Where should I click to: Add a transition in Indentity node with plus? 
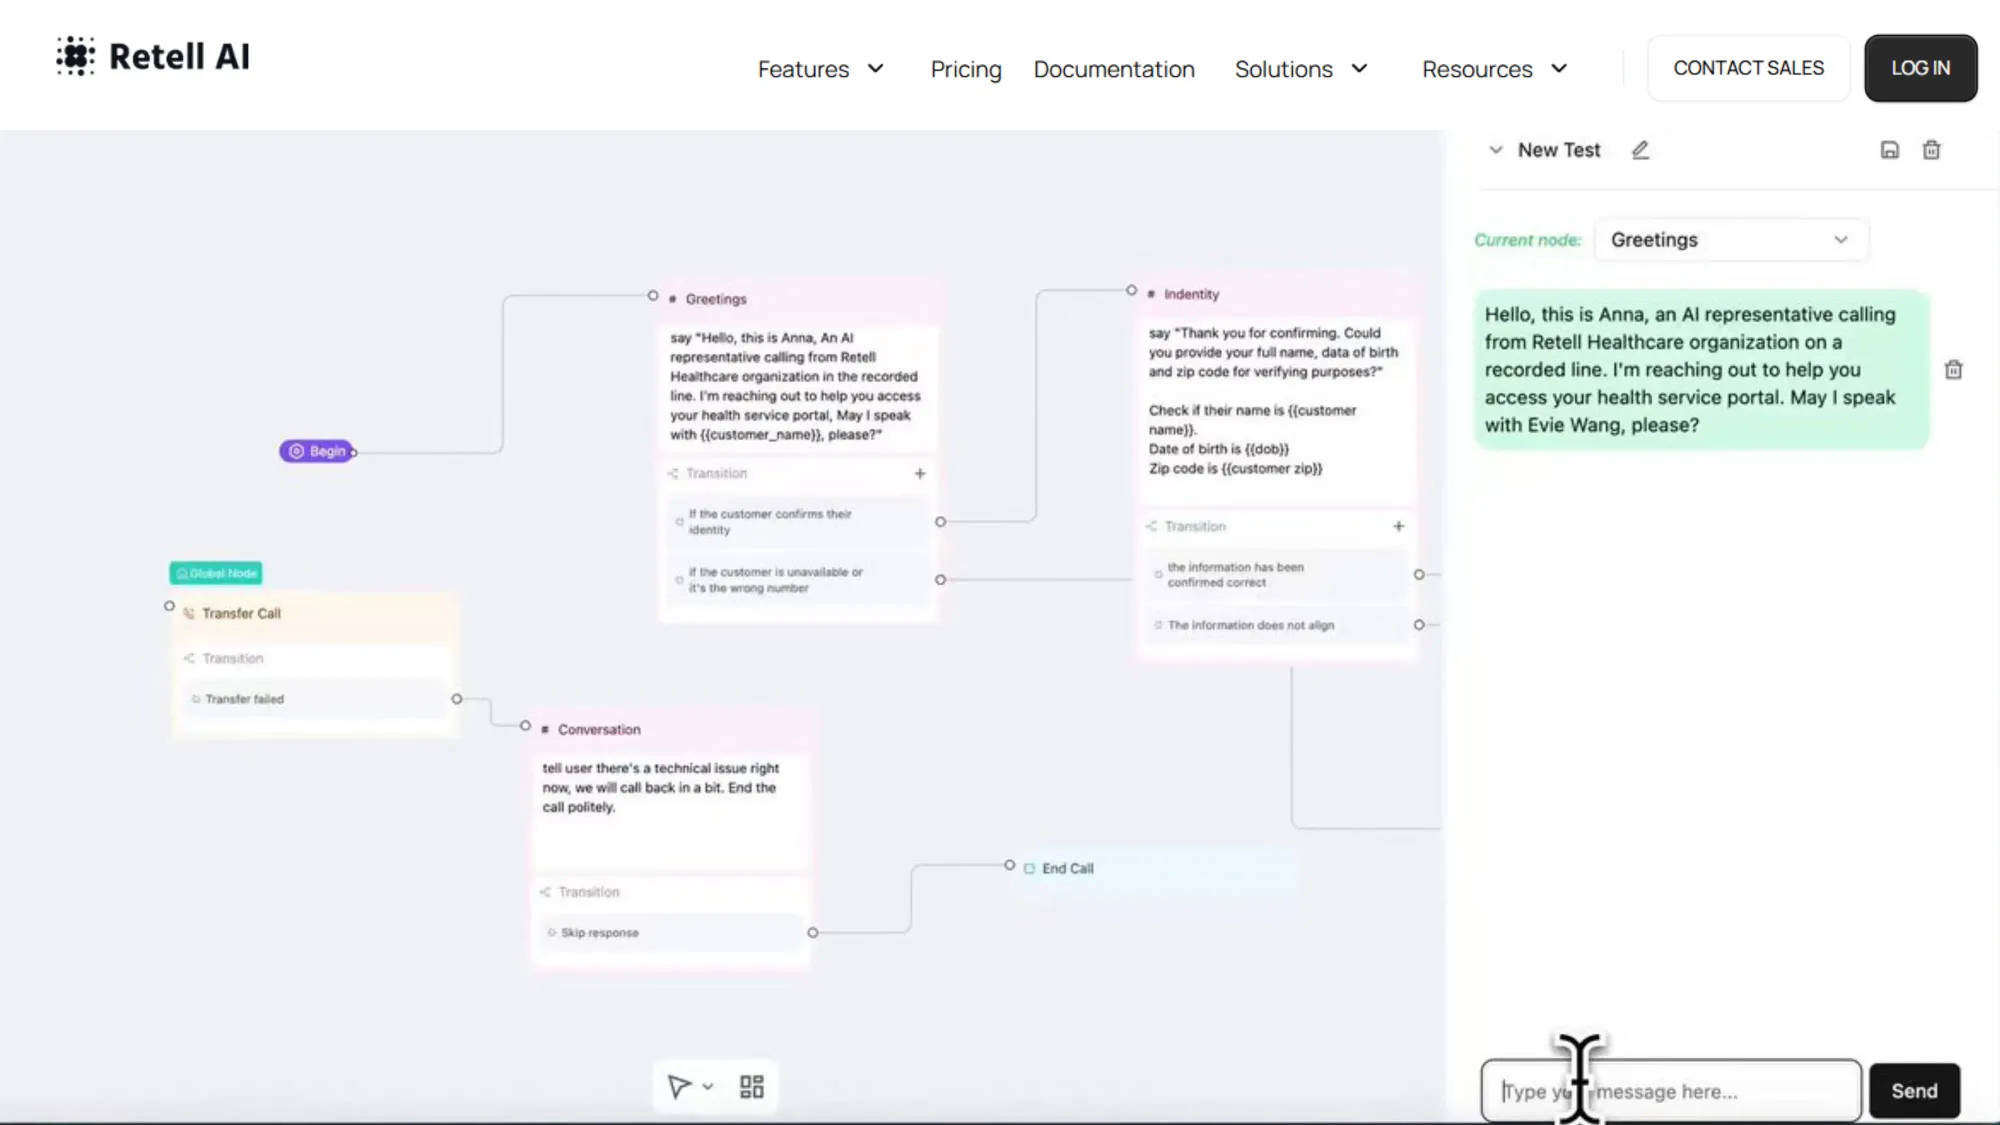[1398, 526]
